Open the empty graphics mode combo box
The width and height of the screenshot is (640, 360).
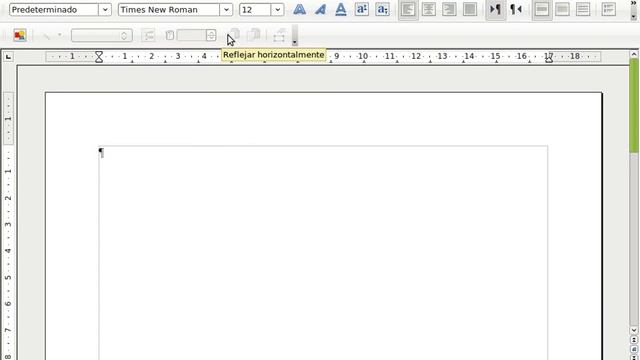101,36
